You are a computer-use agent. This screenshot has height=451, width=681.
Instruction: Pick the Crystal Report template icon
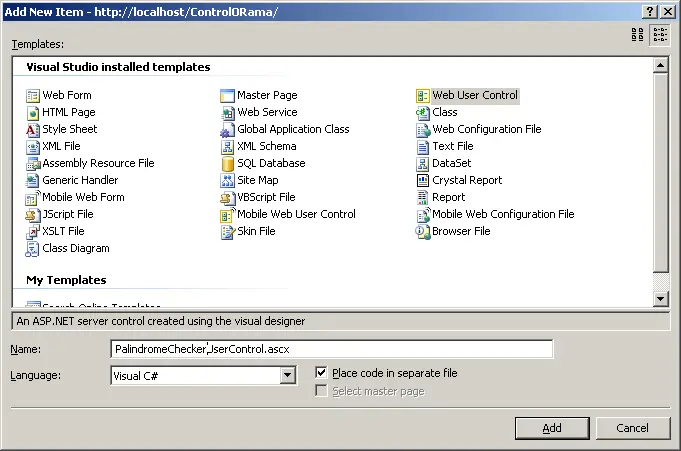click(x=423, y=180)
